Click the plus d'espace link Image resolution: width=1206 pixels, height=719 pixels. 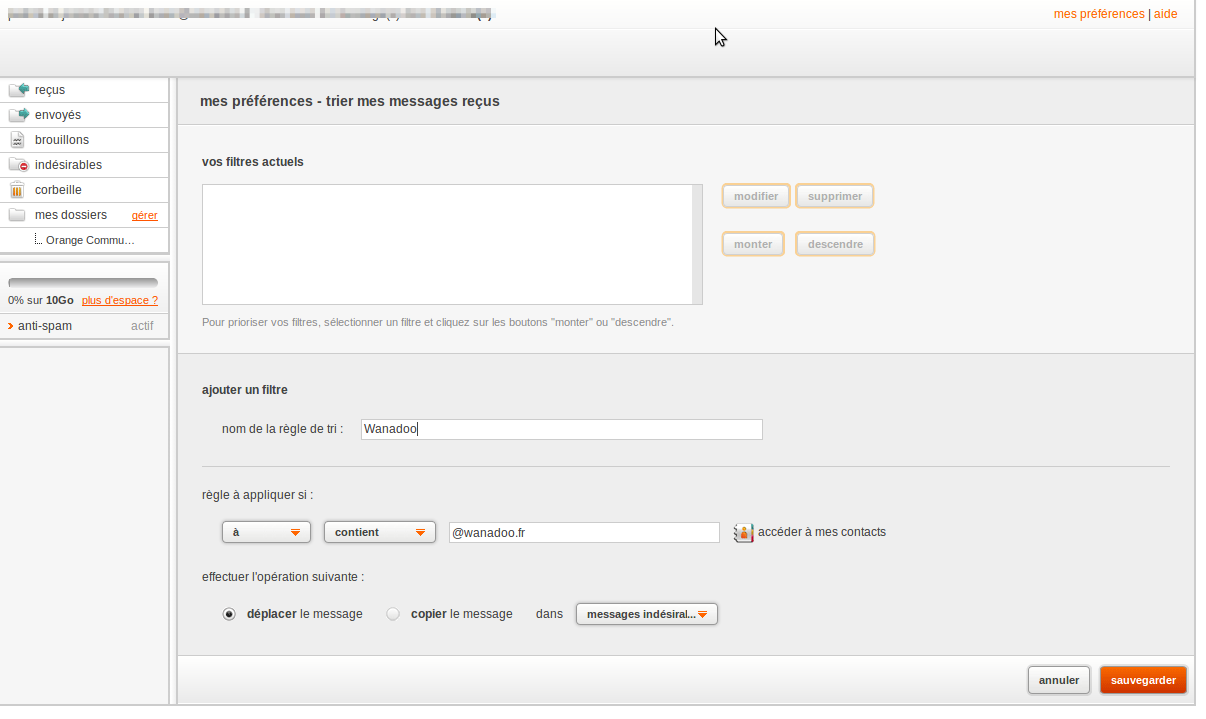(119, 300)
